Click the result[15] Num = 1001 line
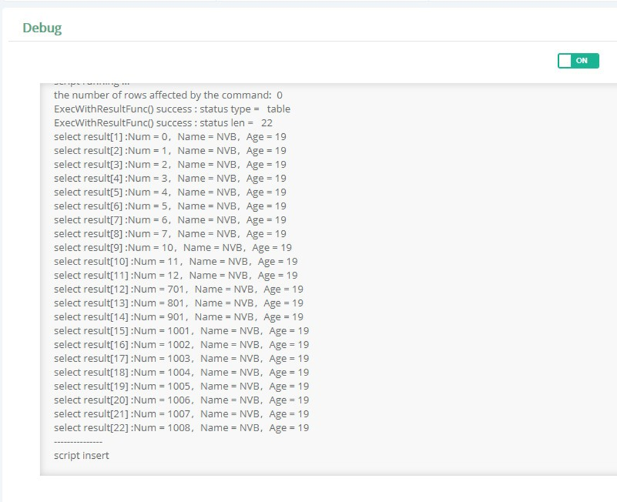617x502 pixels. tap(181, 331)
